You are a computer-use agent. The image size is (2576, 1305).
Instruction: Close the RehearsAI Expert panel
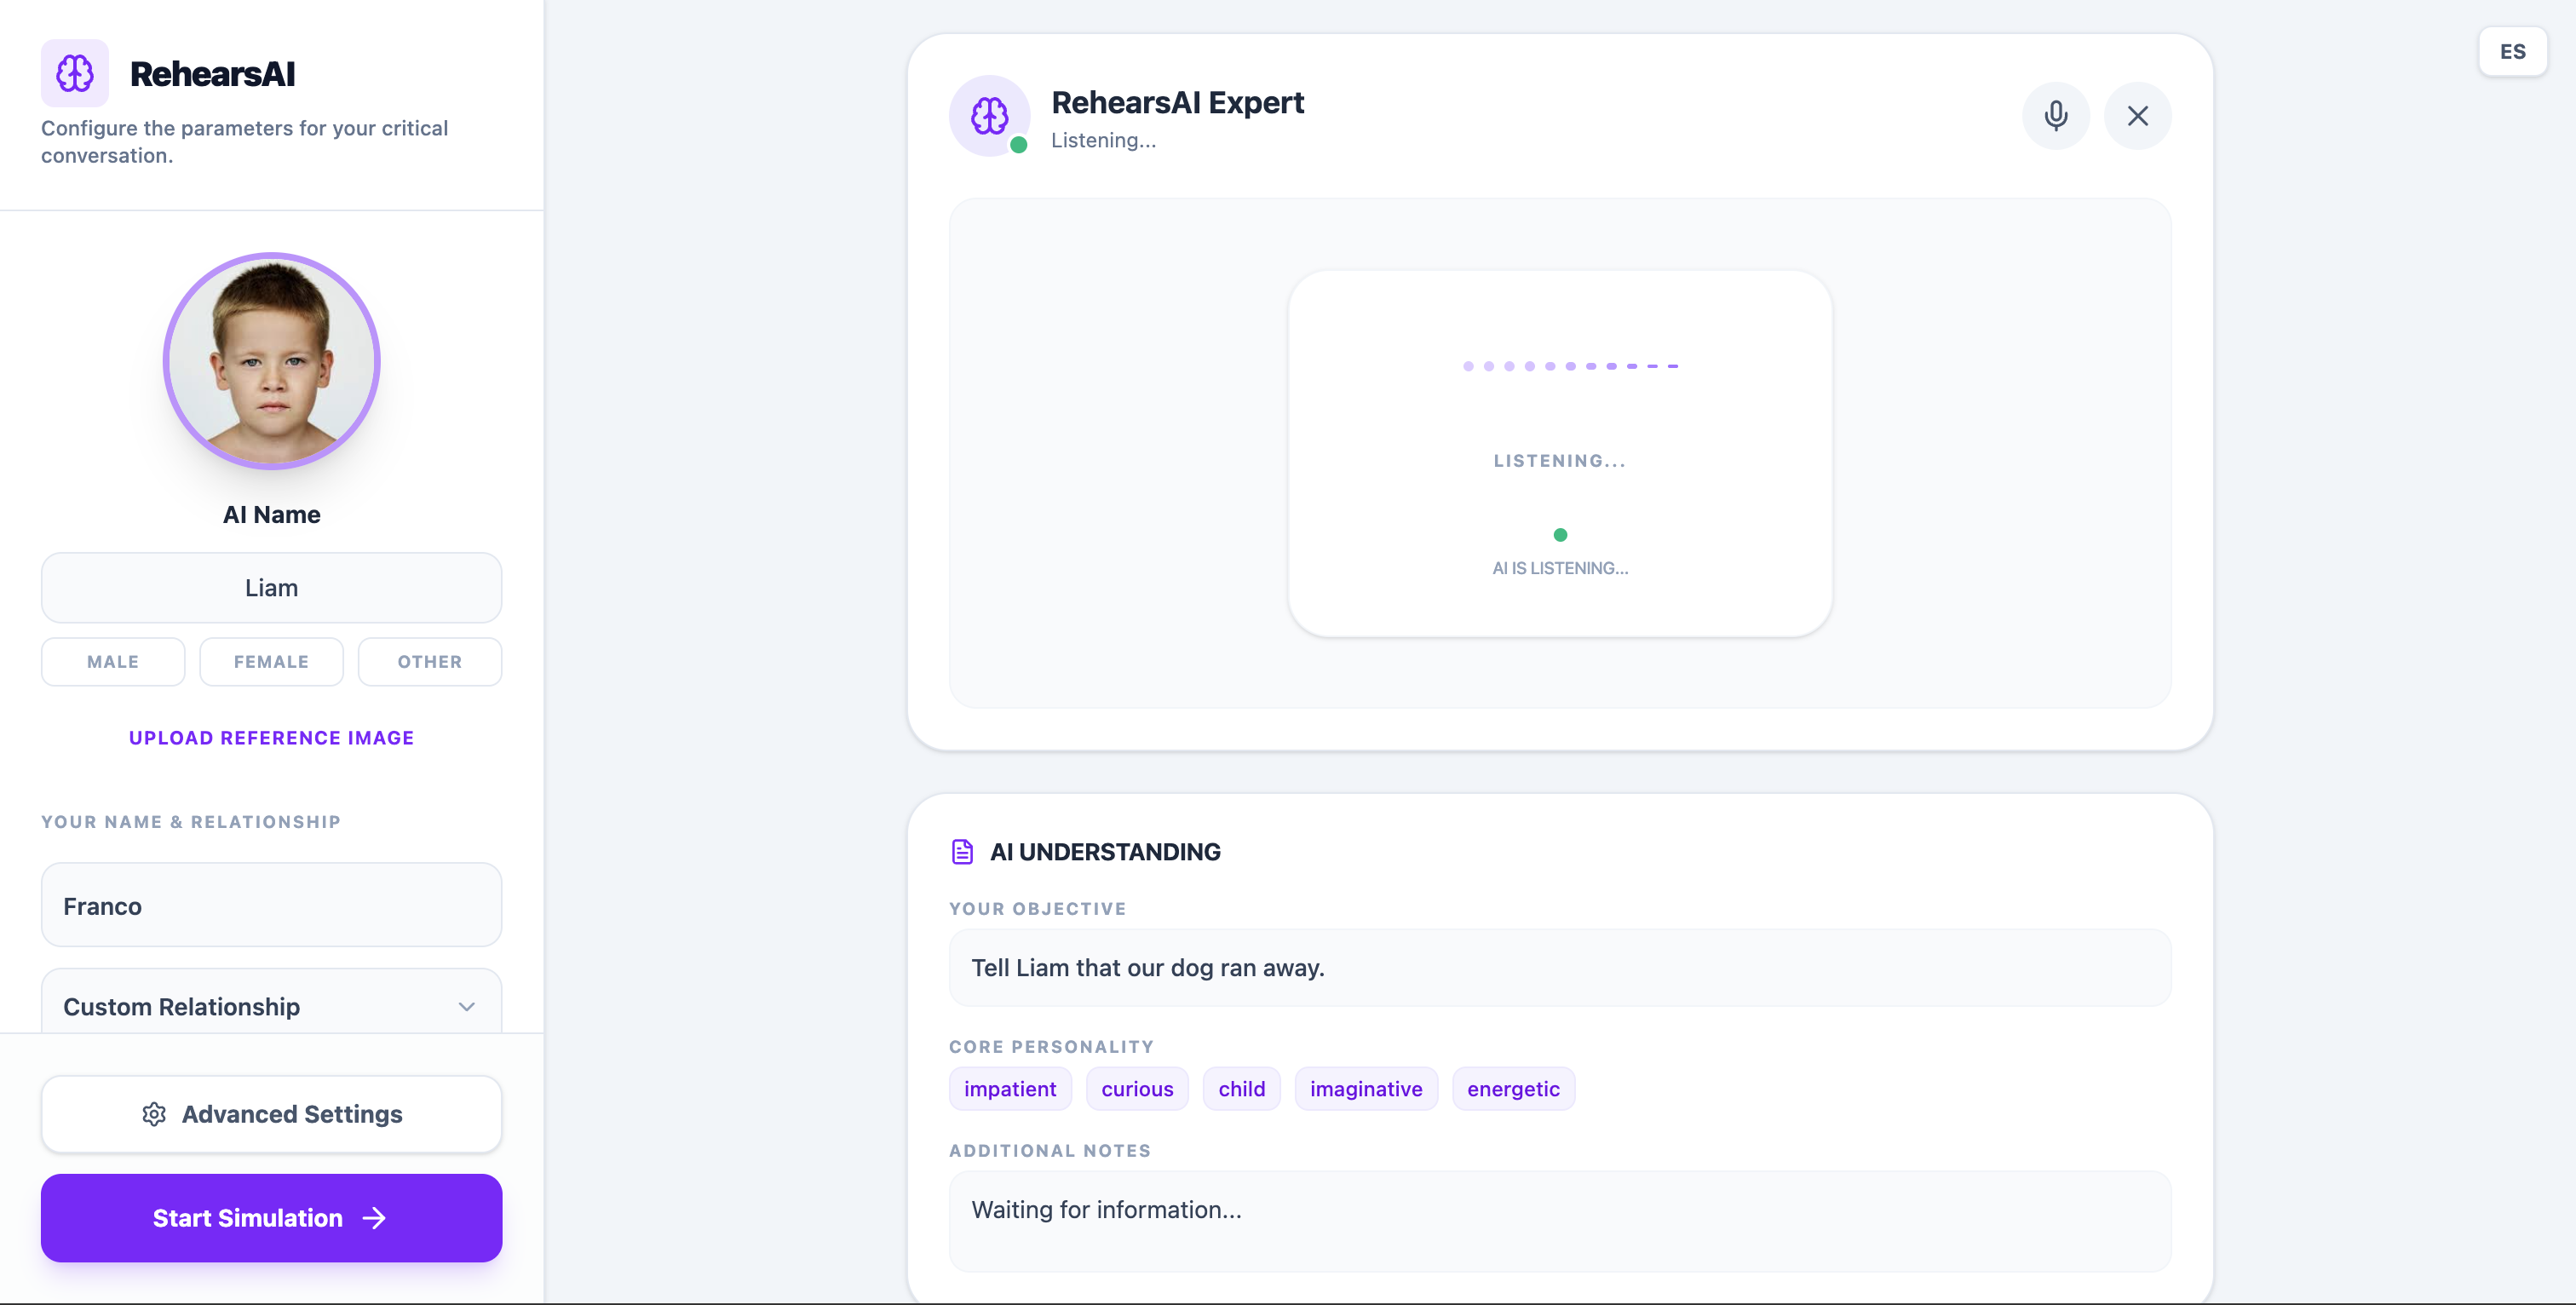click(x=2137, y=116)
